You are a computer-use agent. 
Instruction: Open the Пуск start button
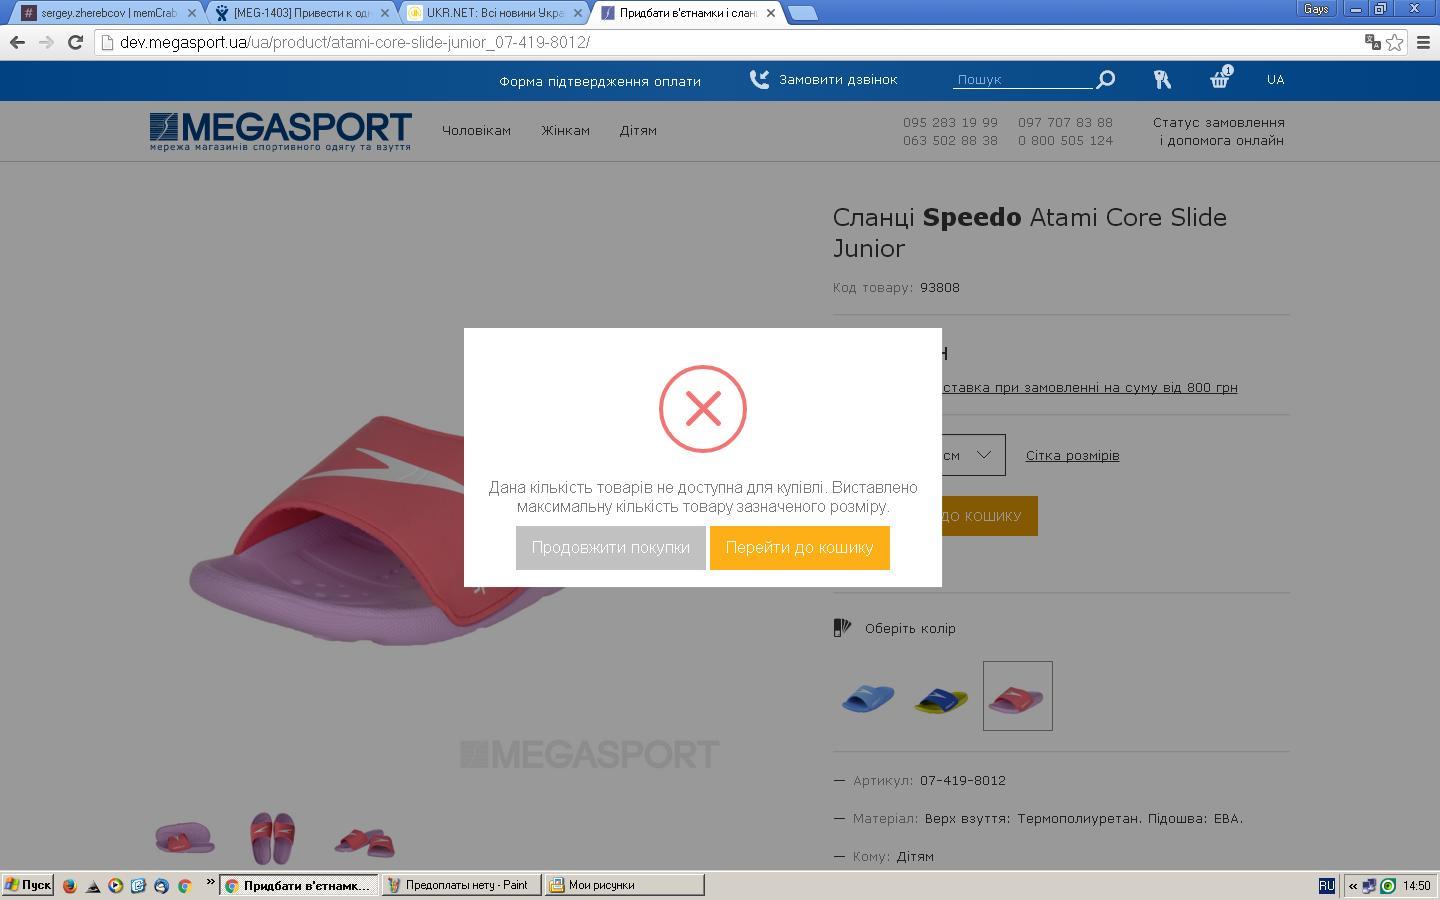[28, 885]
